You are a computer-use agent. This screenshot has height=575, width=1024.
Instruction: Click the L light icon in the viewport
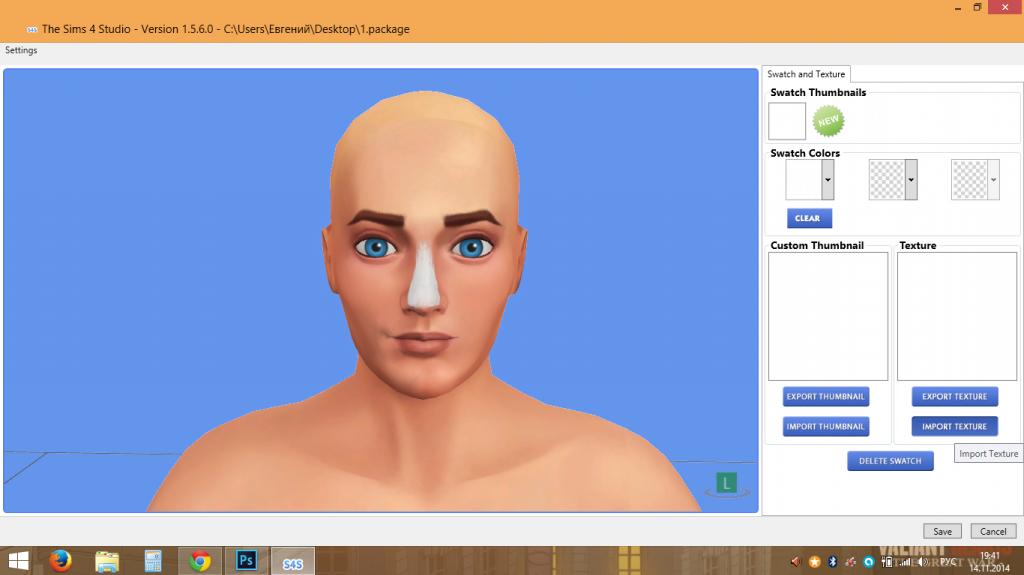coord(727,484)
